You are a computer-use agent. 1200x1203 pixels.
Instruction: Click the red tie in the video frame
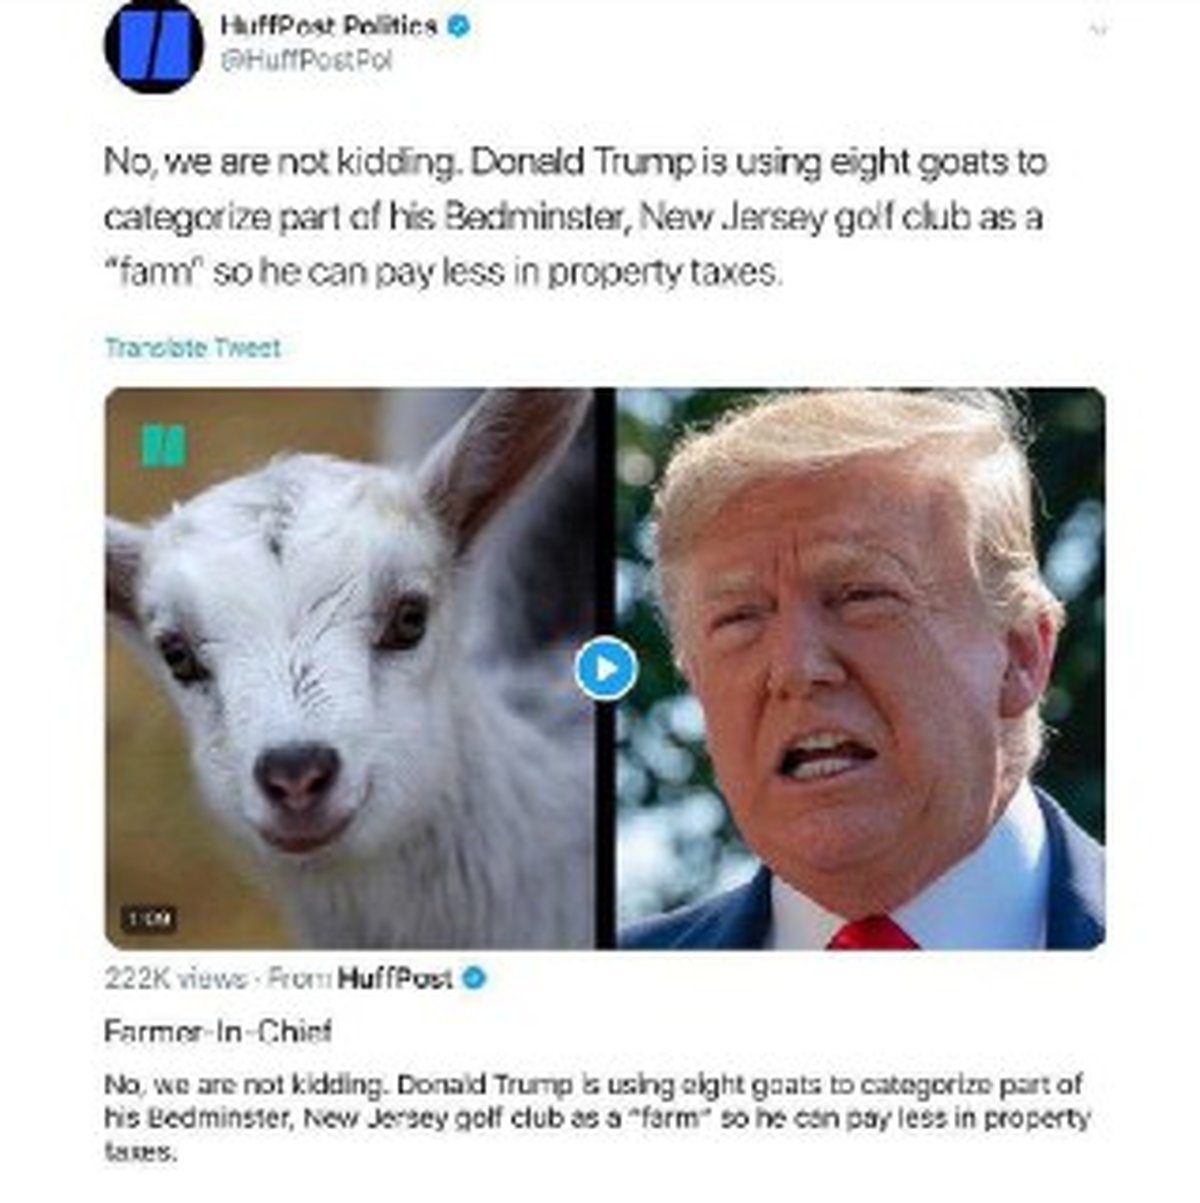[872, 933]
